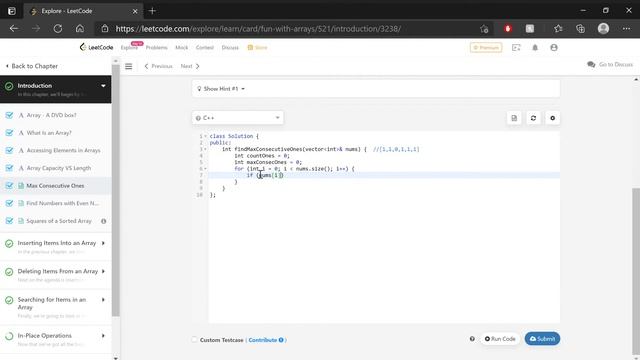The image size is (640, 360).
Task: Open Store in top navigation
Action: (x=258, y=47)
